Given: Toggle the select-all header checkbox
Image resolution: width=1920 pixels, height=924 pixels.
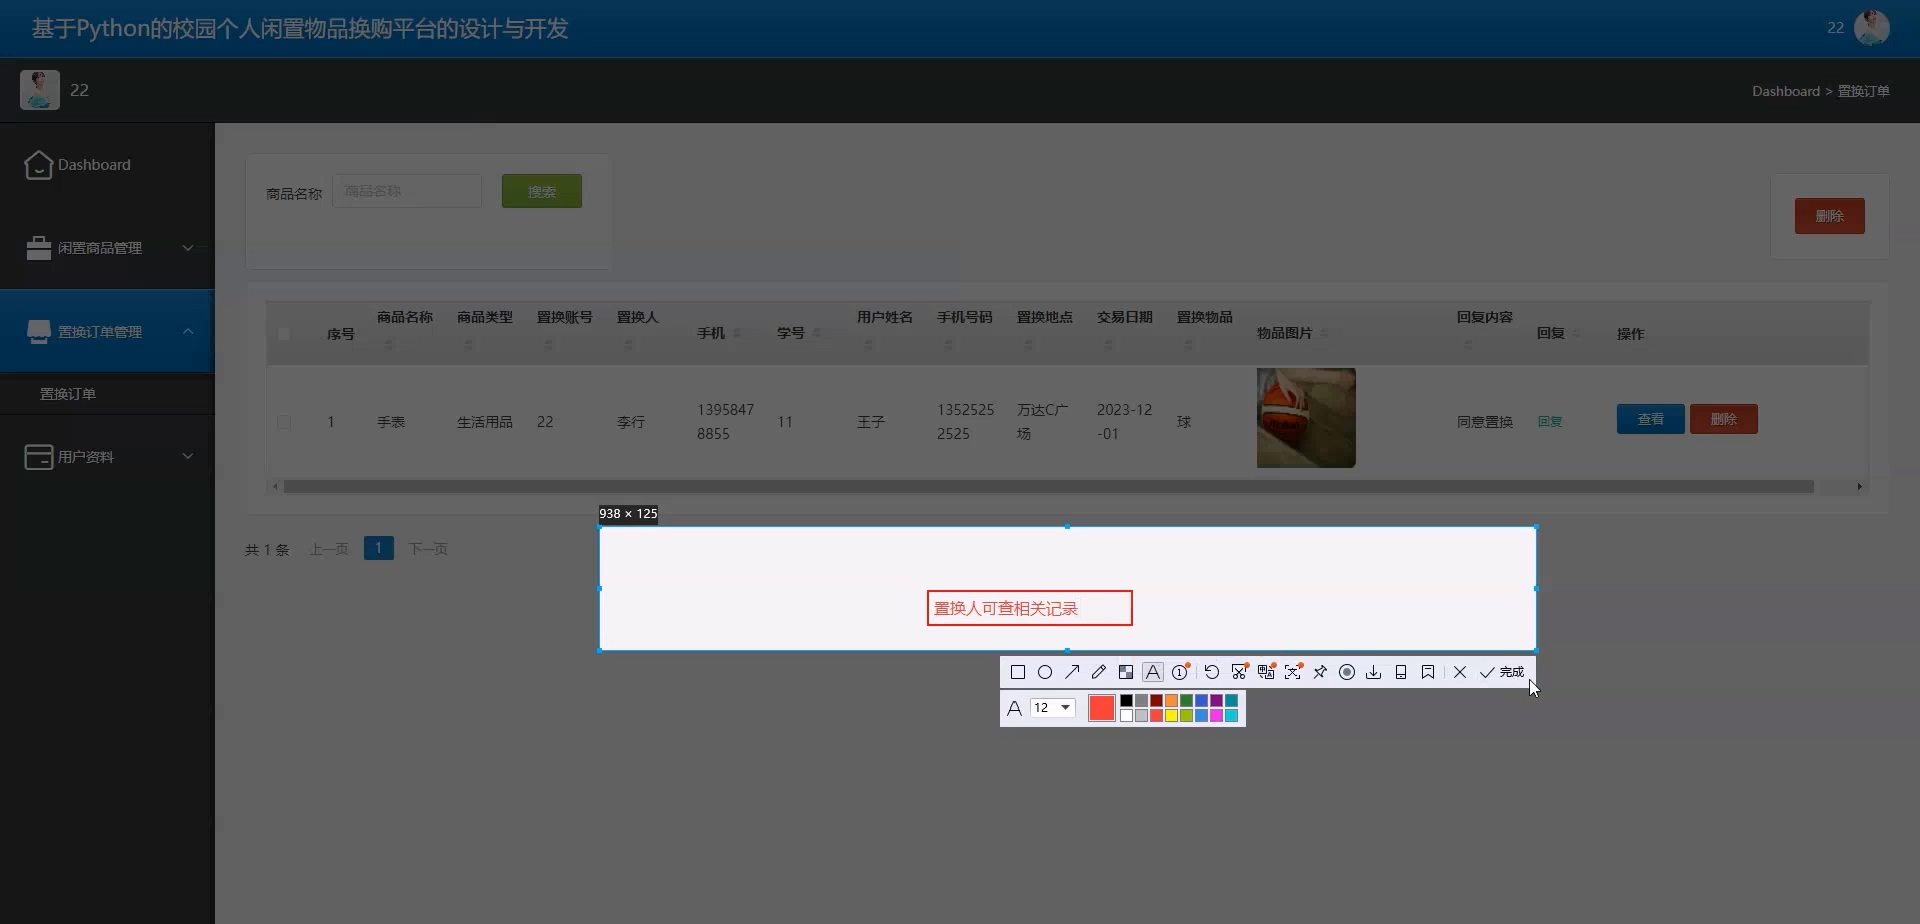Looking at the screenshot, I should click(284, 334).
